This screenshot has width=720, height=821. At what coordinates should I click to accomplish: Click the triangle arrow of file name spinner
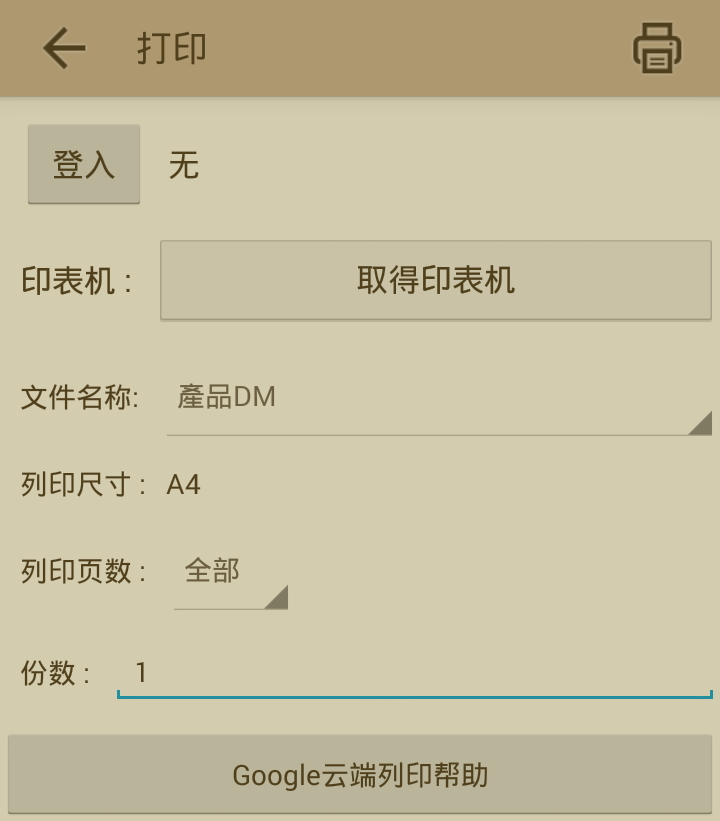click(x=700, y=424)
